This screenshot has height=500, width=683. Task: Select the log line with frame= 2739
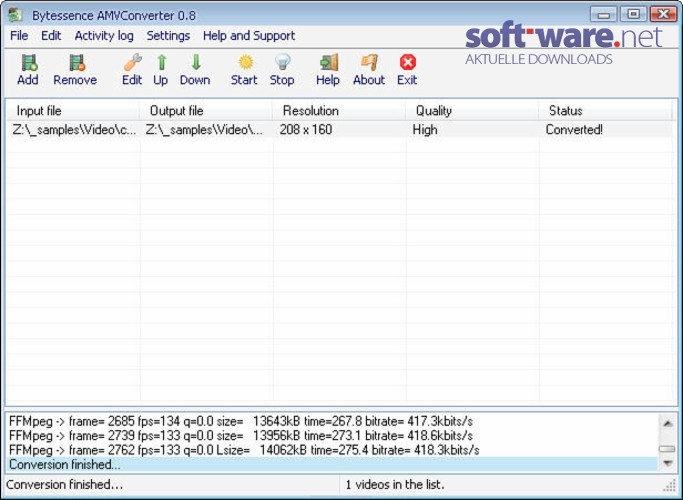pos(333,436)
